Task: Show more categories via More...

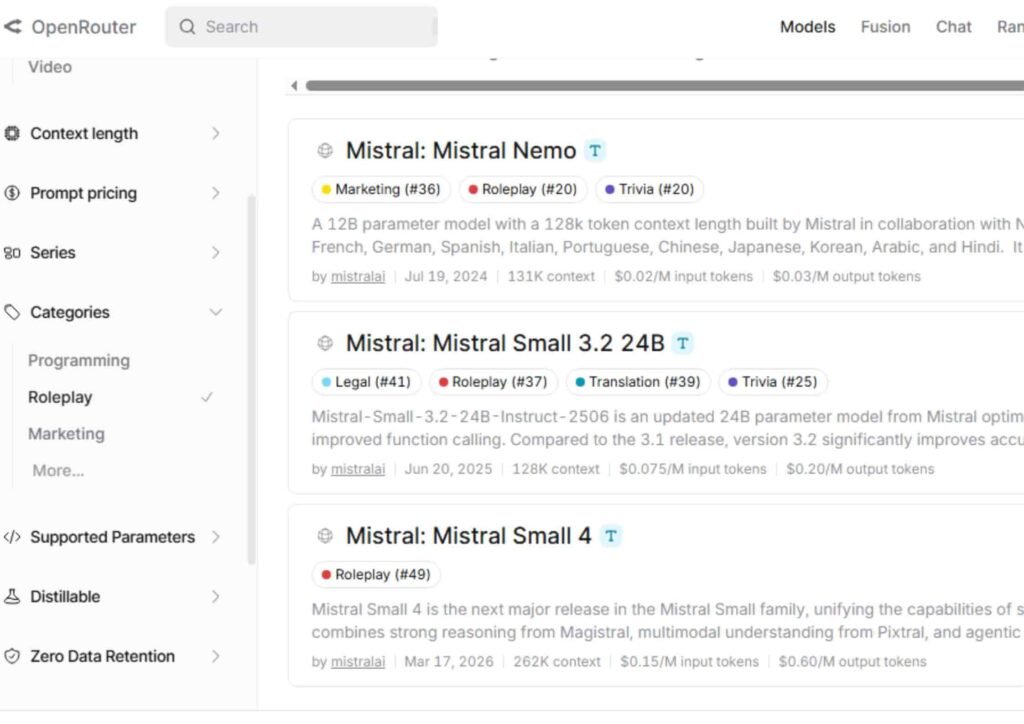Action: (x=58, y=471)
